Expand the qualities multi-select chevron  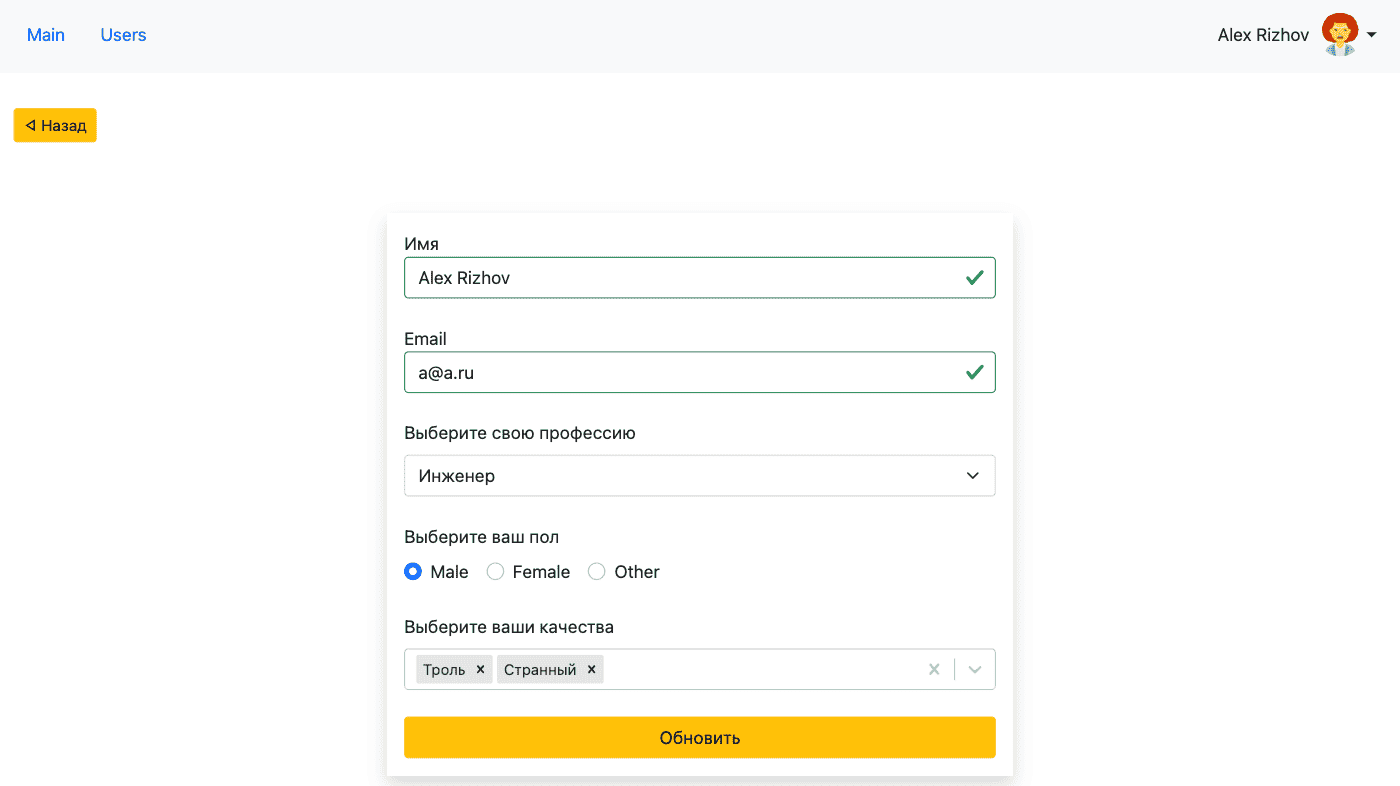(975, 670)
